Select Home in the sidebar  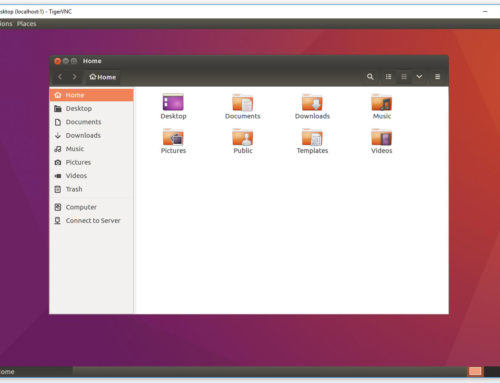point(91,95)
